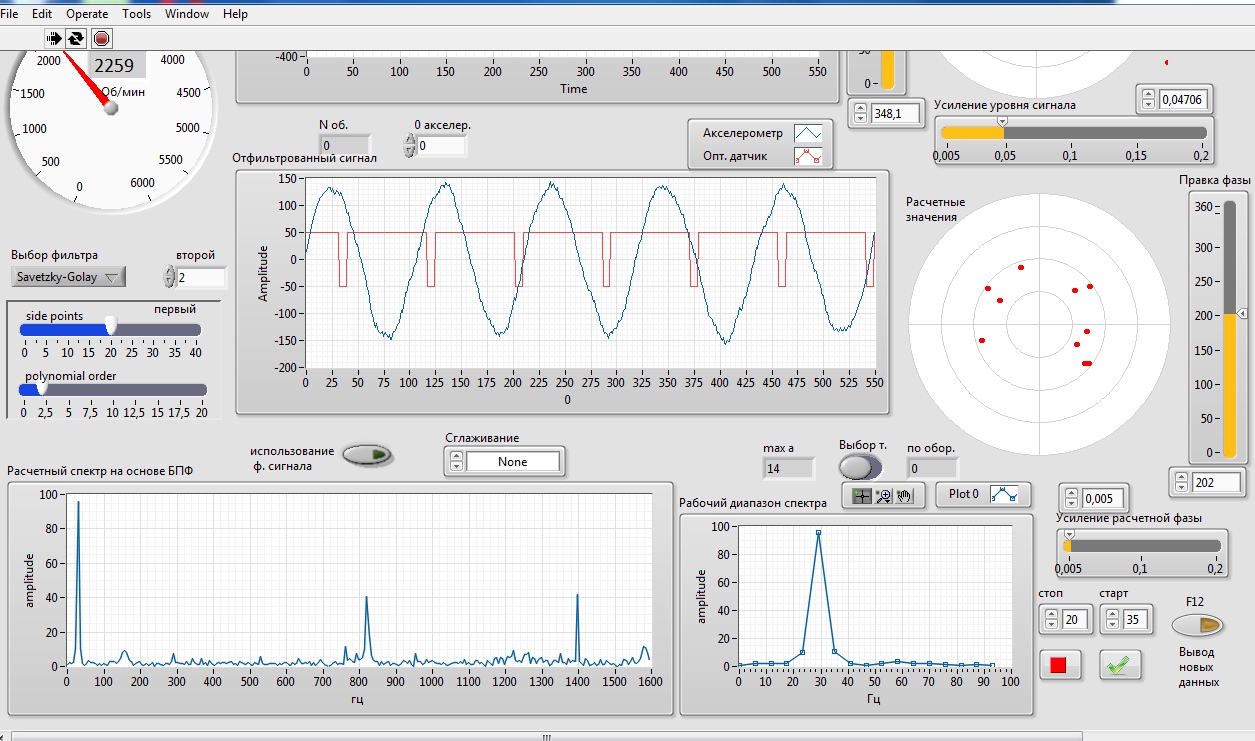Click the Акселерометр plot legend icon
Image resolution: width=1255 pixels, height=741 pixels.
(807, 133)
